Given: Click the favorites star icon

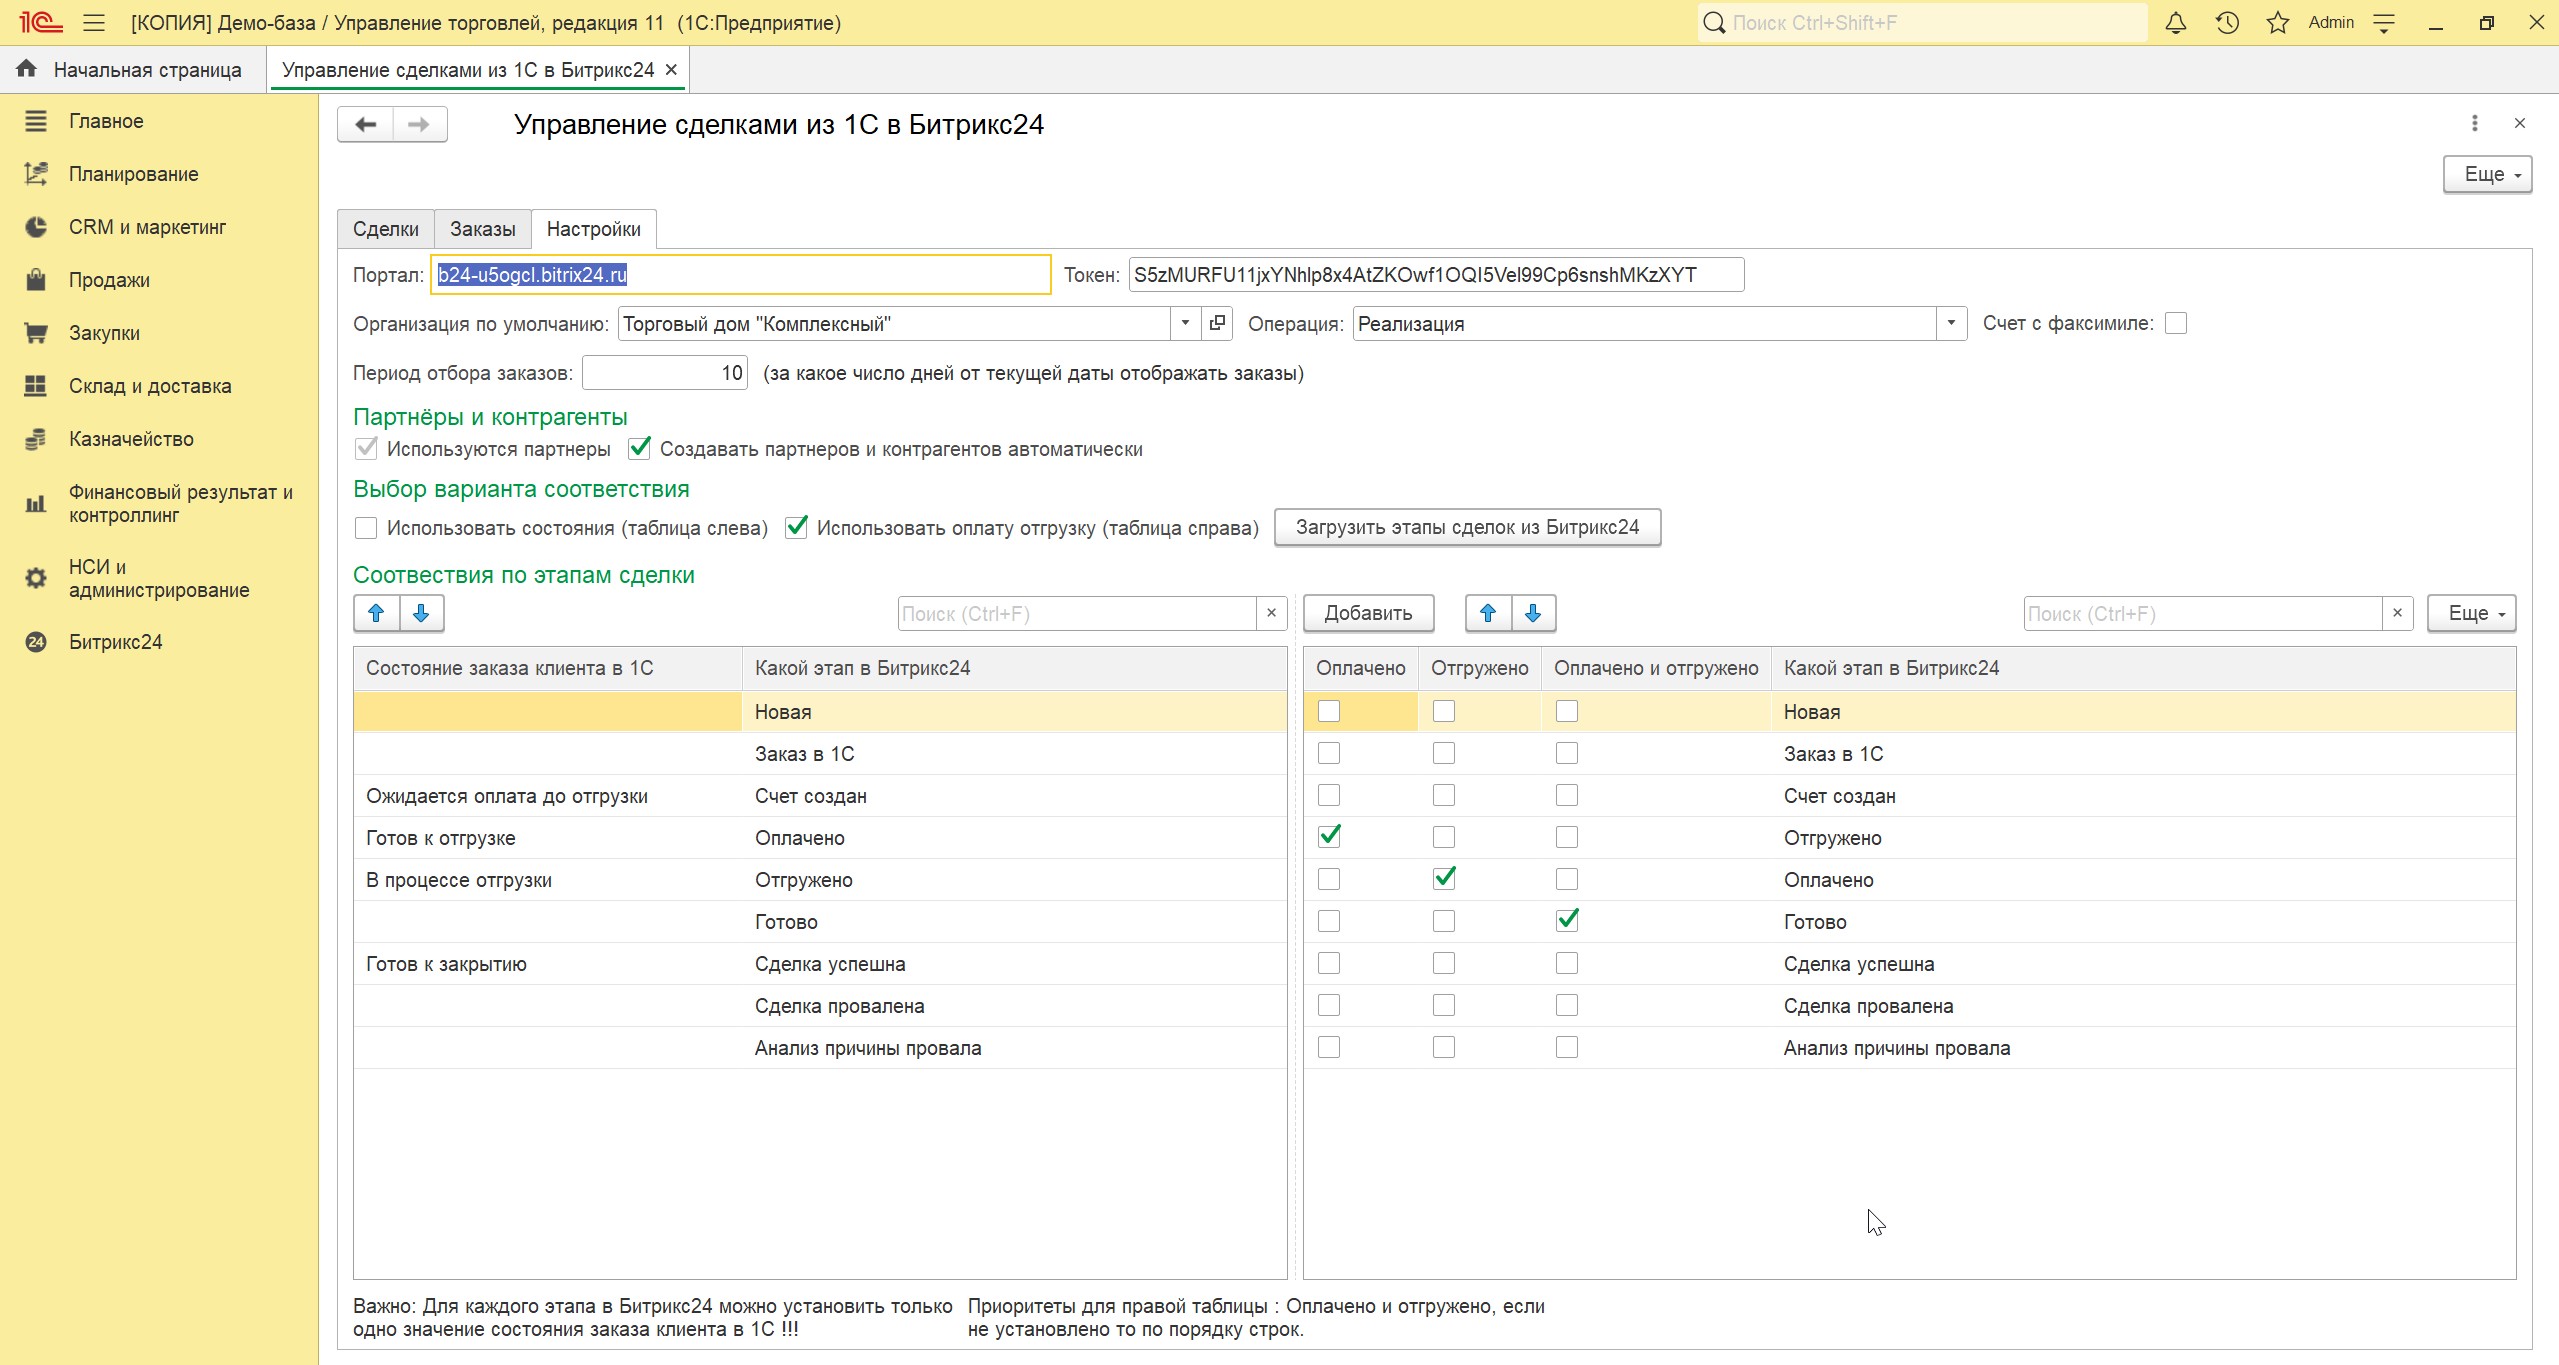Looking at the screenshot, I should pos(2278,23).
